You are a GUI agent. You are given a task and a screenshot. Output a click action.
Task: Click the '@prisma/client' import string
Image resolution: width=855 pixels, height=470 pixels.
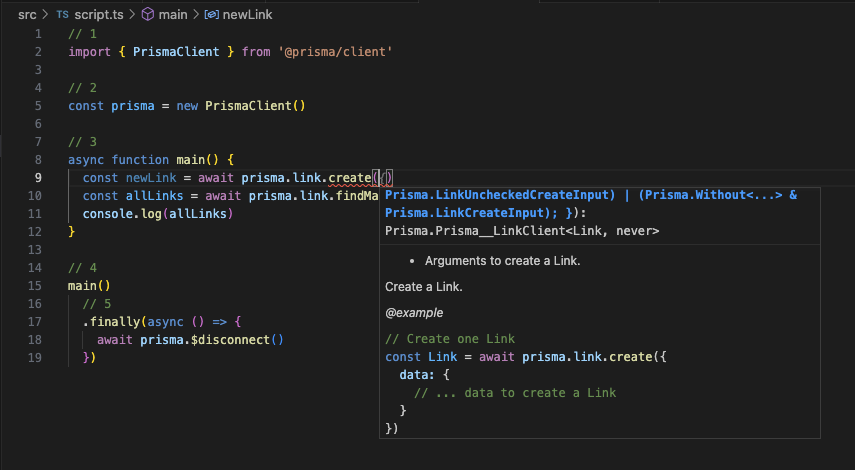click(x=335, y=52)
